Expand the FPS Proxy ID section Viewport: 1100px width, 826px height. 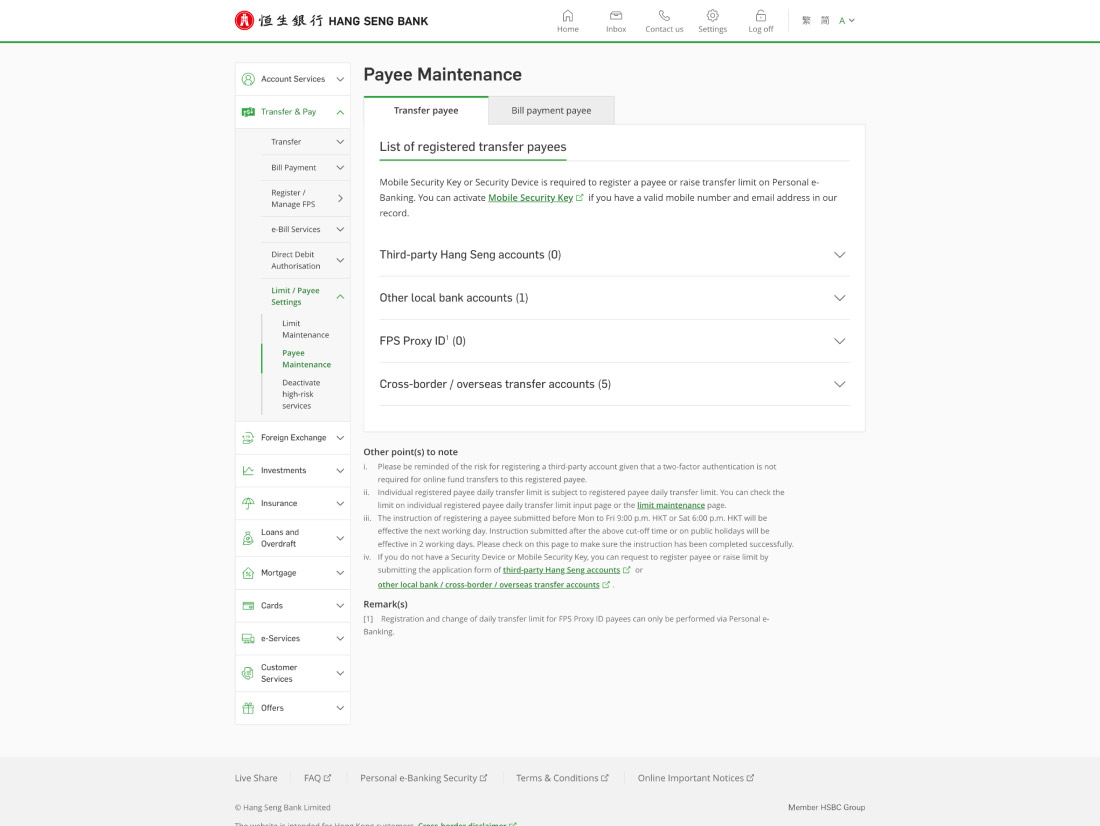839,341
